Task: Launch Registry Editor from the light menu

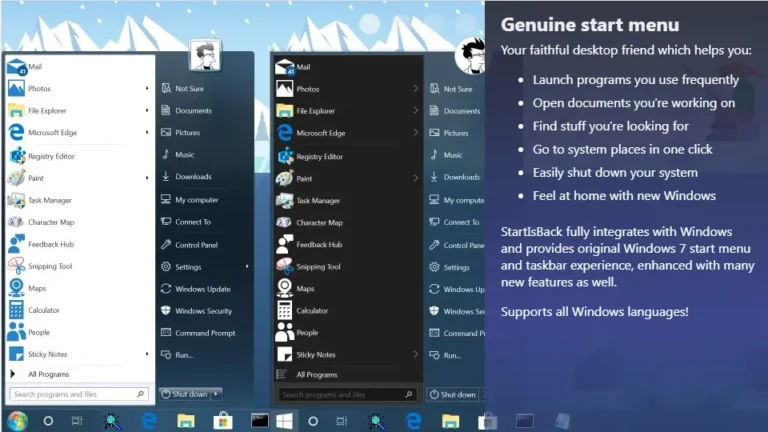Action: click(x=51, y=156)
